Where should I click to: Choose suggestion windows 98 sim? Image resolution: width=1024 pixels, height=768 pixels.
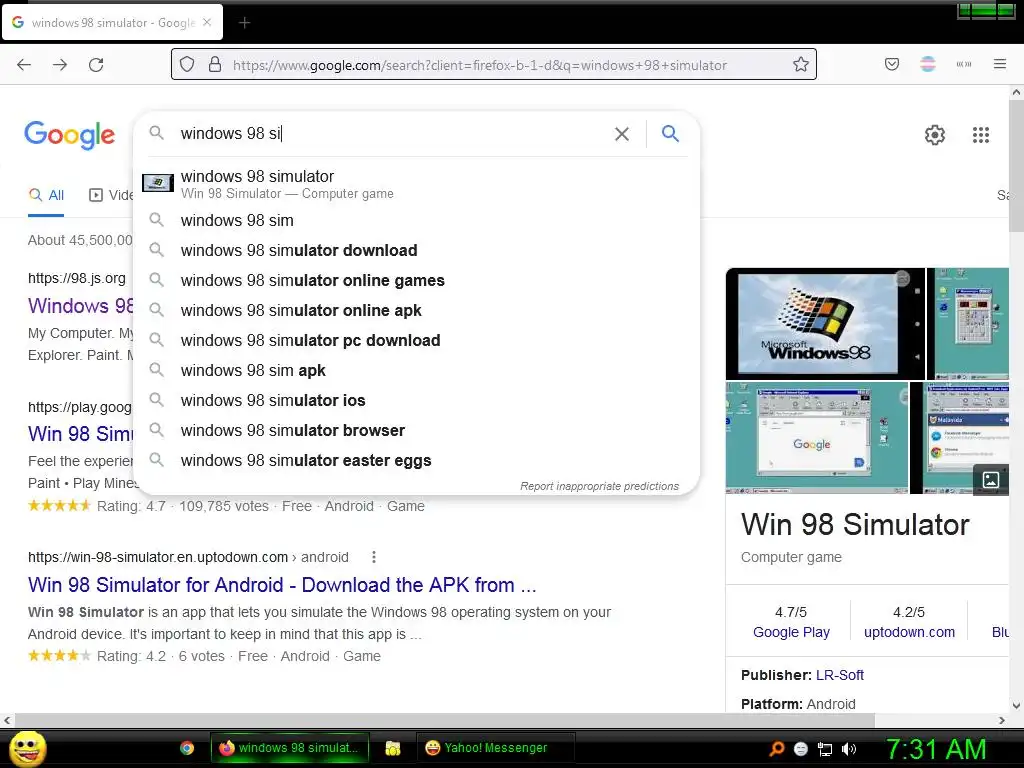click(x=417, y=221)
